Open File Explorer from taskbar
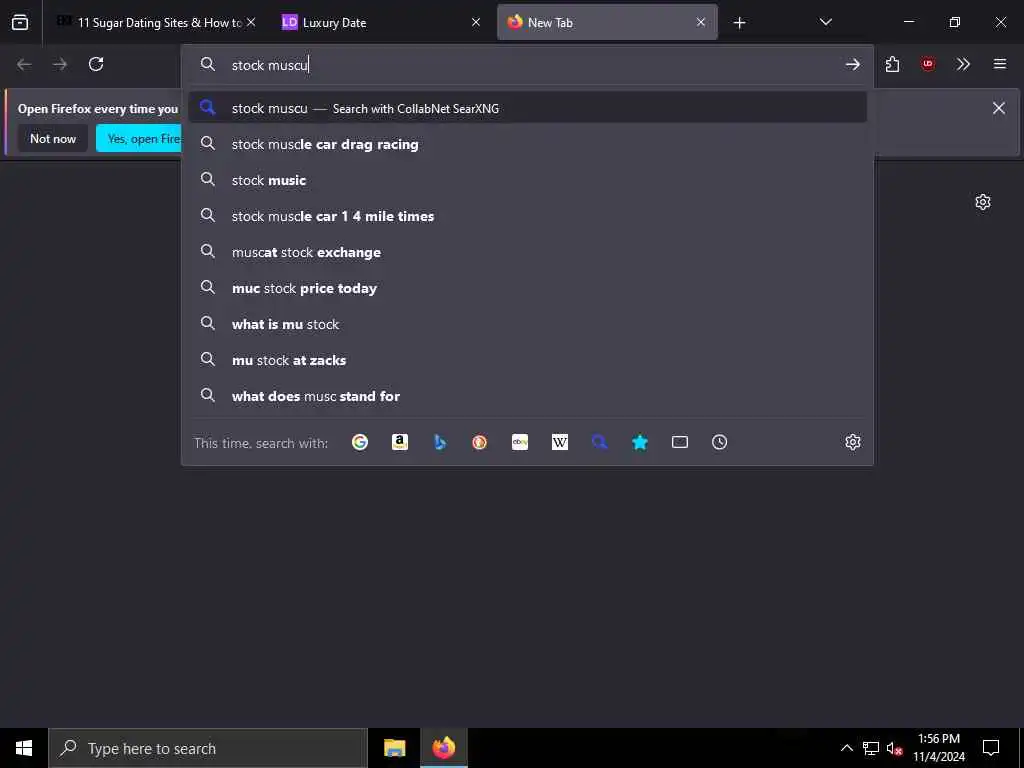This screenshot has width=1024, height=768. point(394,748)
